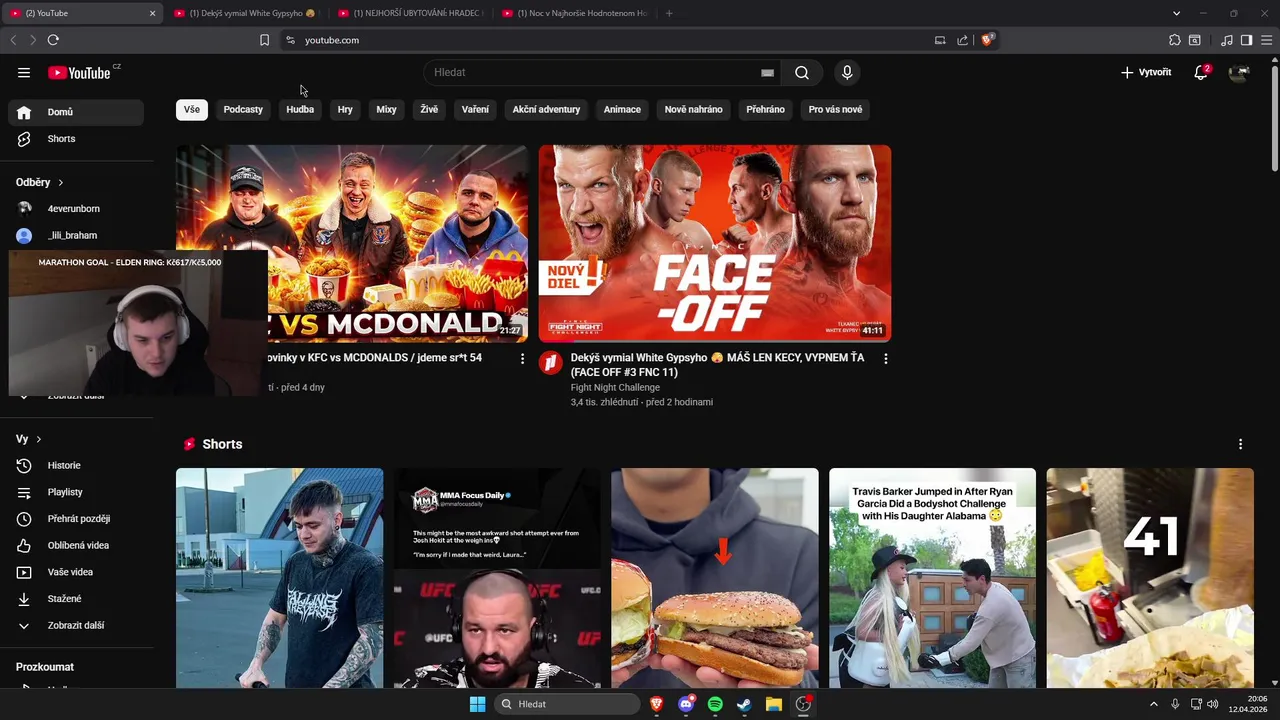Open OBS Studio from the taskbar
This screenshot has width=1280, height=720.
pos(803,704)
